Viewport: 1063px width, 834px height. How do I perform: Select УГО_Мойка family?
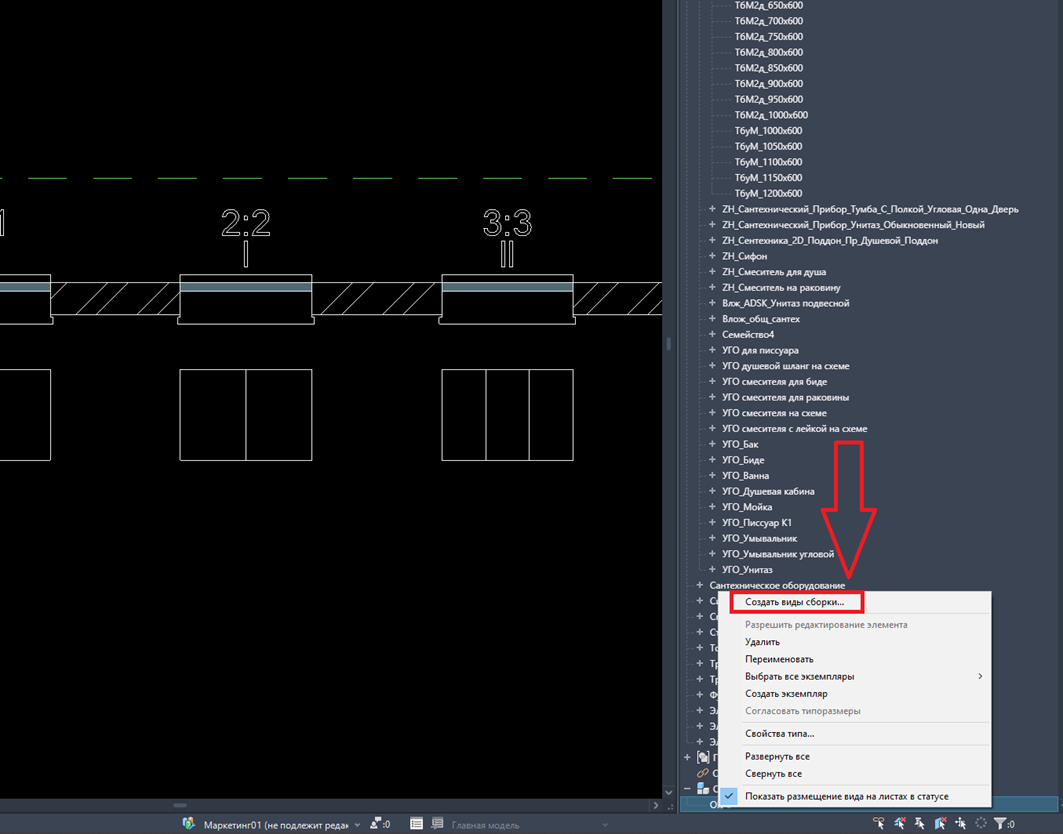coord(747,507)
